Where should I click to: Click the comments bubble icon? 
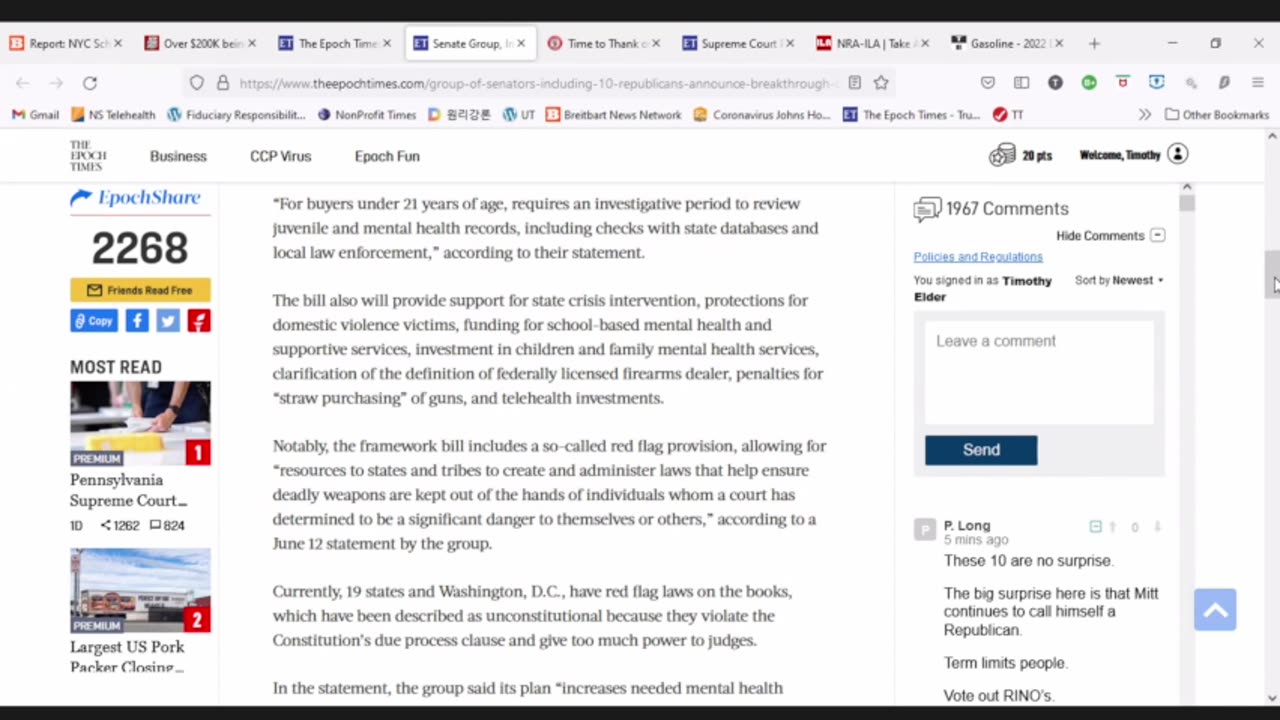coord(927,209)
